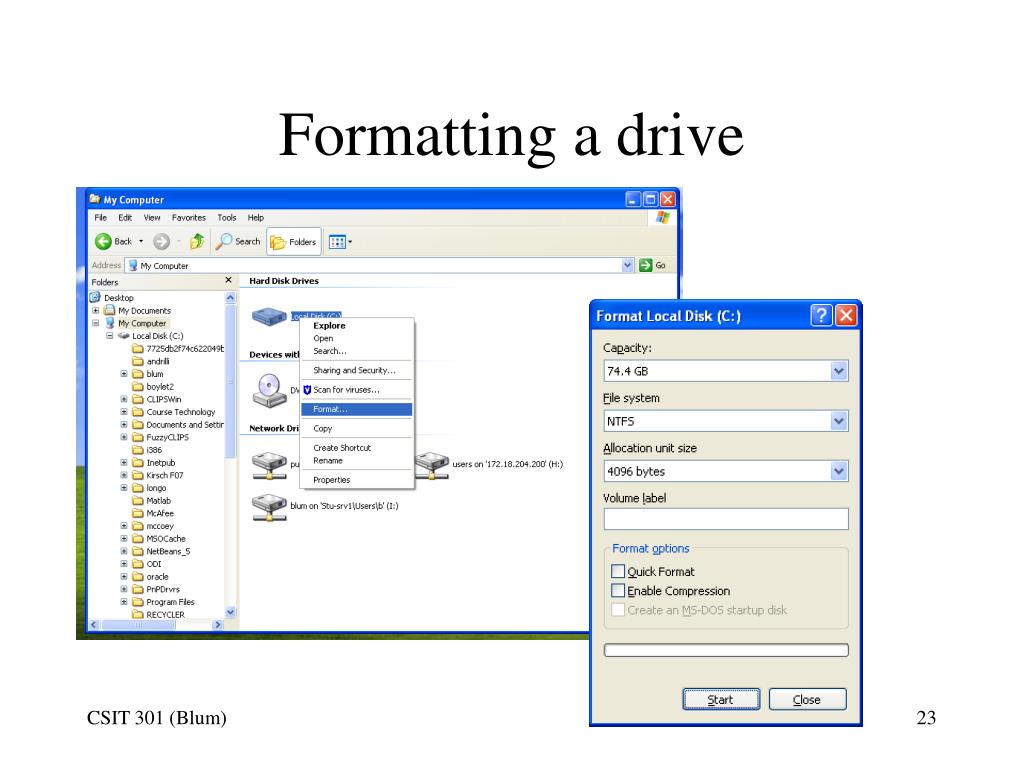This screenshot has width=1024, height=768.
Task: Click folder tree vertical scrollbar down arrow
Action: tap(230, 613)
